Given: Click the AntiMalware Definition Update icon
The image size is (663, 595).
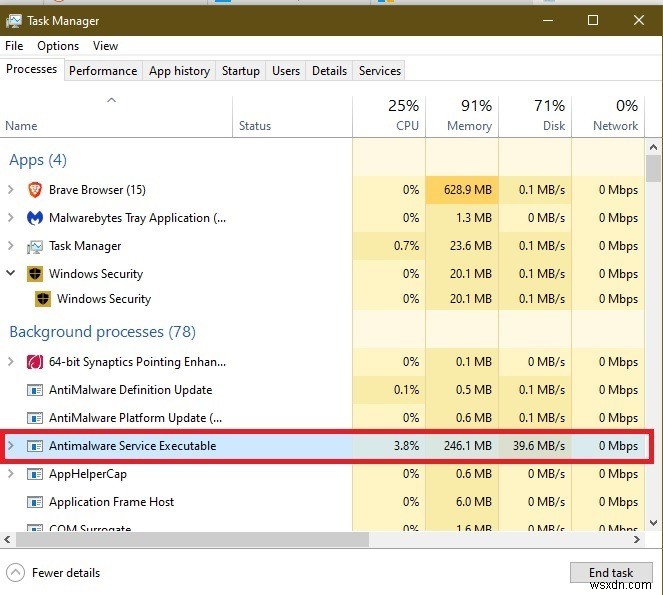Looking at the screenshot, I should [x=35, y=390].
